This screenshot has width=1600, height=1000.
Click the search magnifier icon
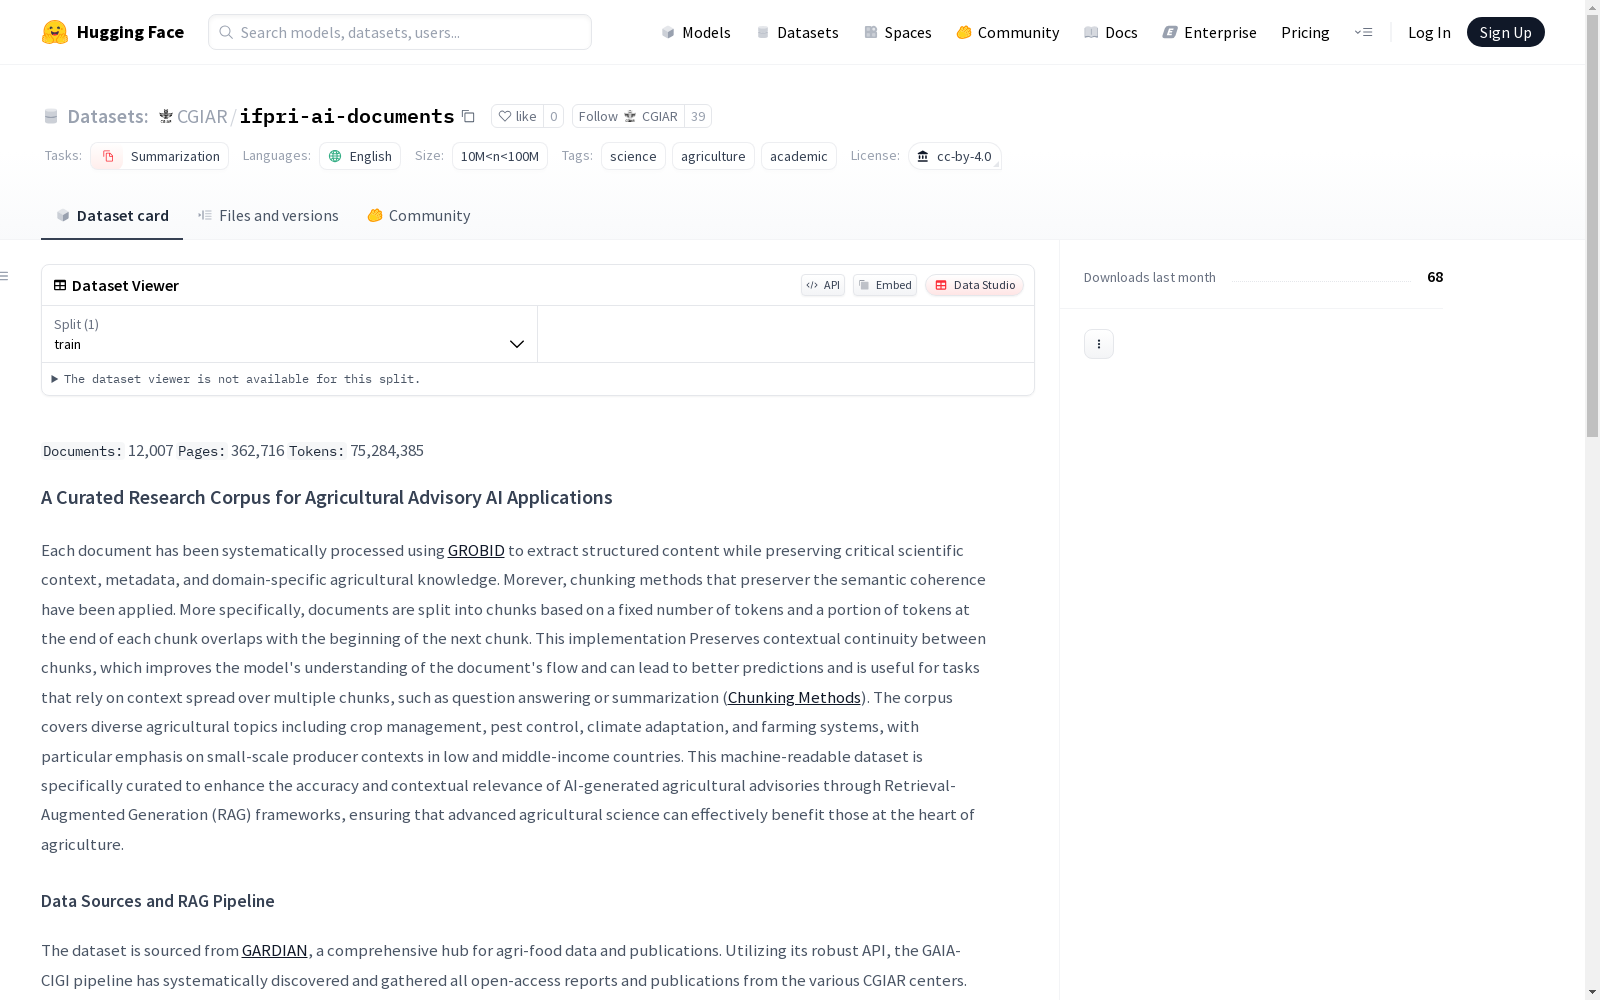click(x=226, y=32)
